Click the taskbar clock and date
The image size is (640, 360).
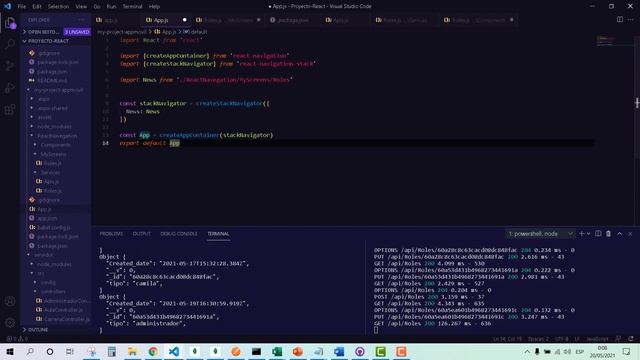tap(602, 351)
